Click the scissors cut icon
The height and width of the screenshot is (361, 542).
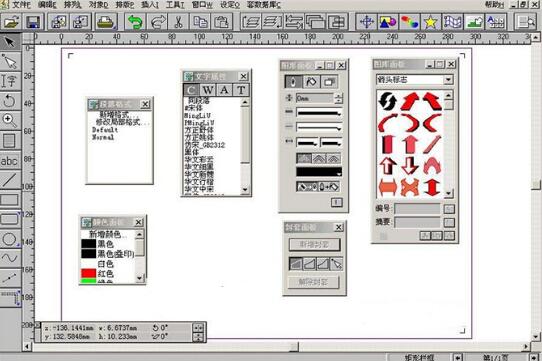click(178, 22)
